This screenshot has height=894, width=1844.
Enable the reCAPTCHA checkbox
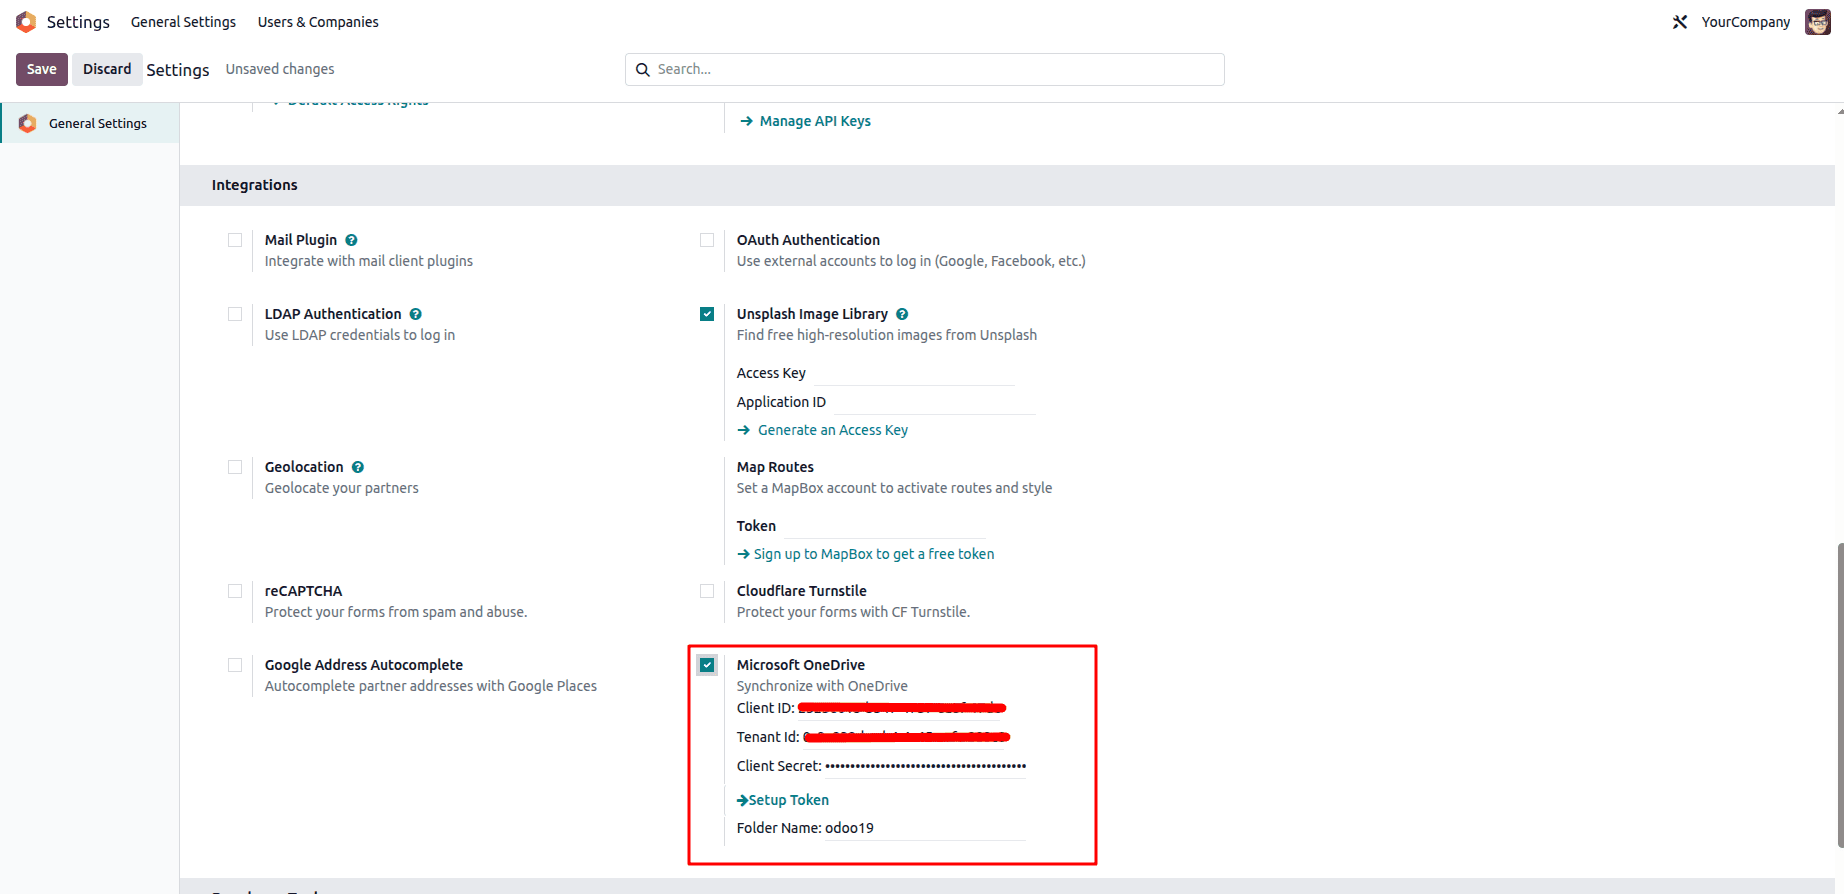pyautogui.click(x=235, y=591)
